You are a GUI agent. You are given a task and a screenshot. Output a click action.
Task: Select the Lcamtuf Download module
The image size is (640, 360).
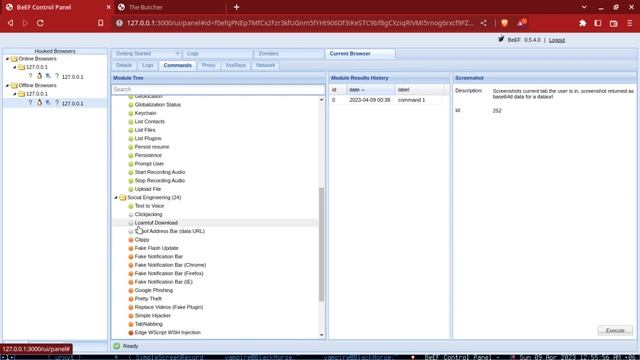(156, 223)
